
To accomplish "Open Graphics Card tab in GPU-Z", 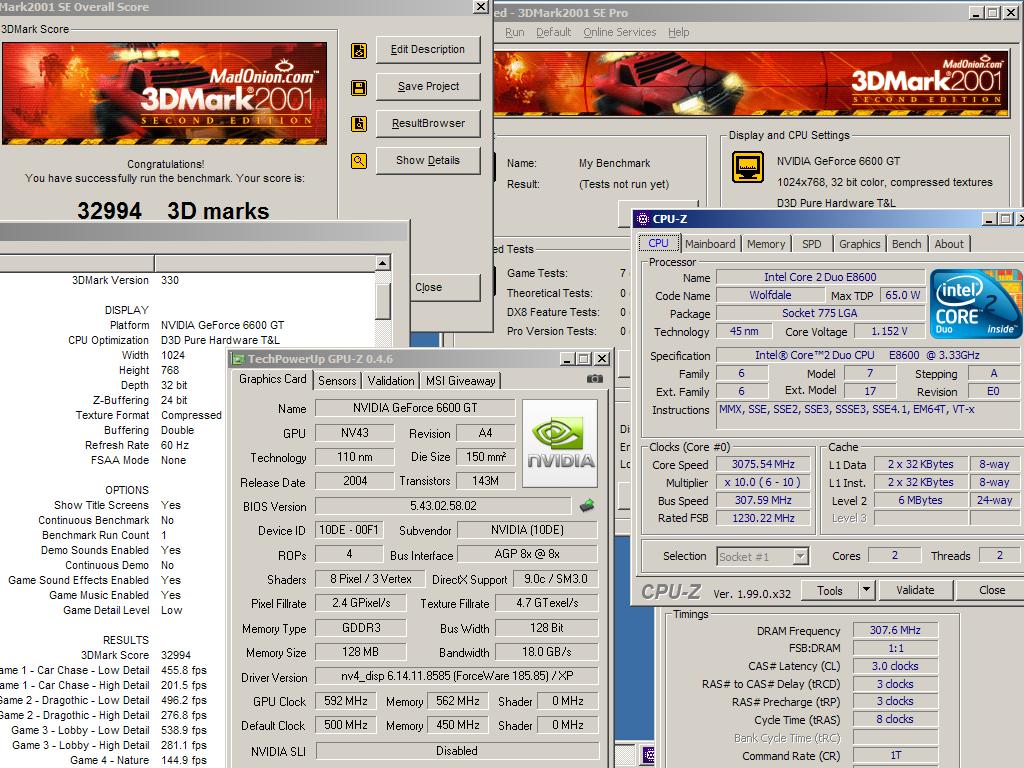I will click(x=272, y=379).
